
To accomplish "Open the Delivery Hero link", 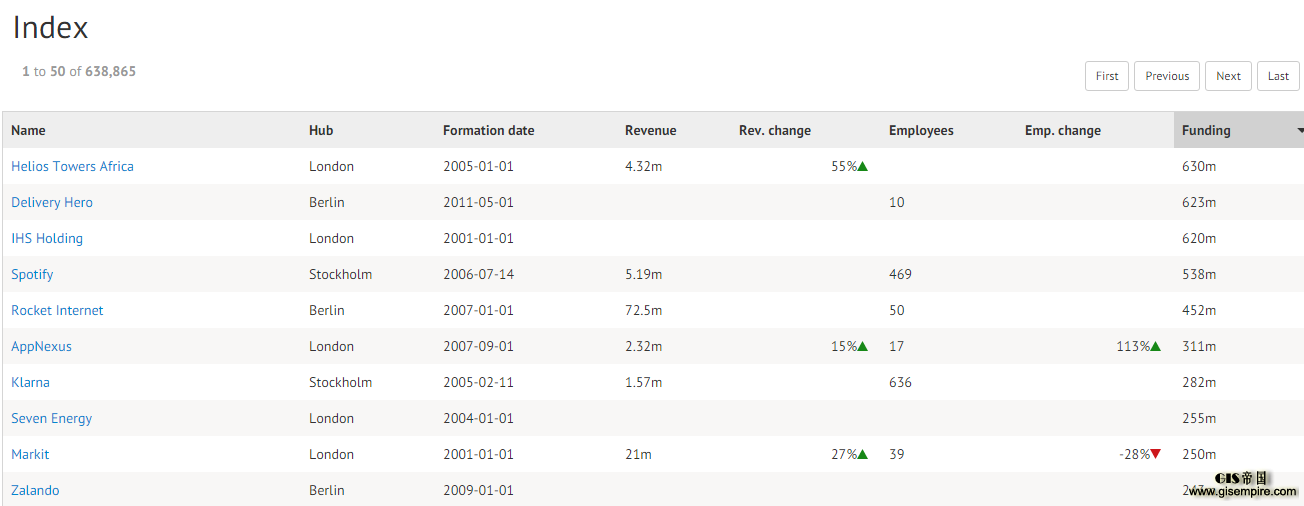I will (52, 202).
